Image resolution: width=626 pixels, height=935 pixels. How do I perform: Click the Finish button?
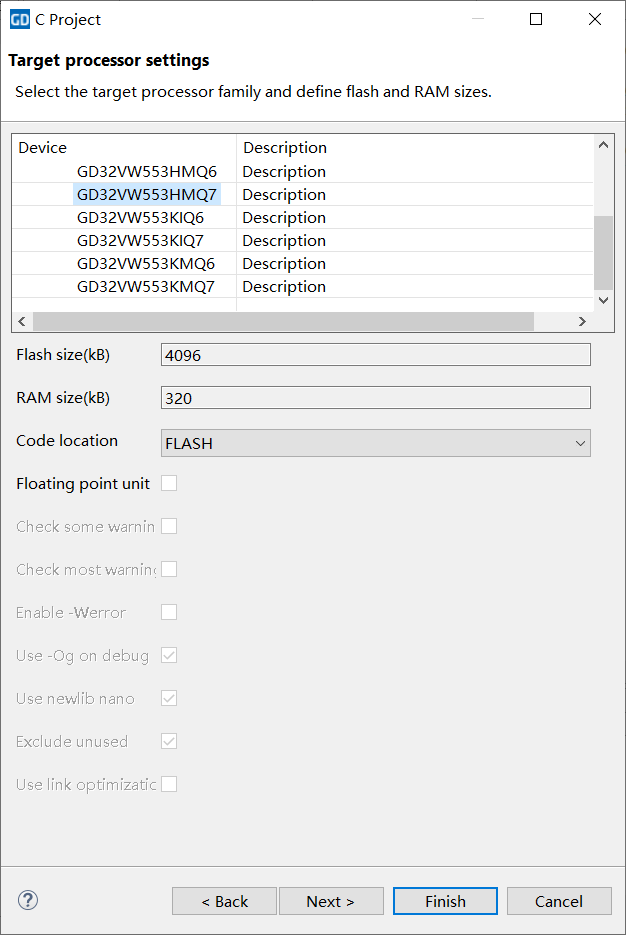pos(445,901)
